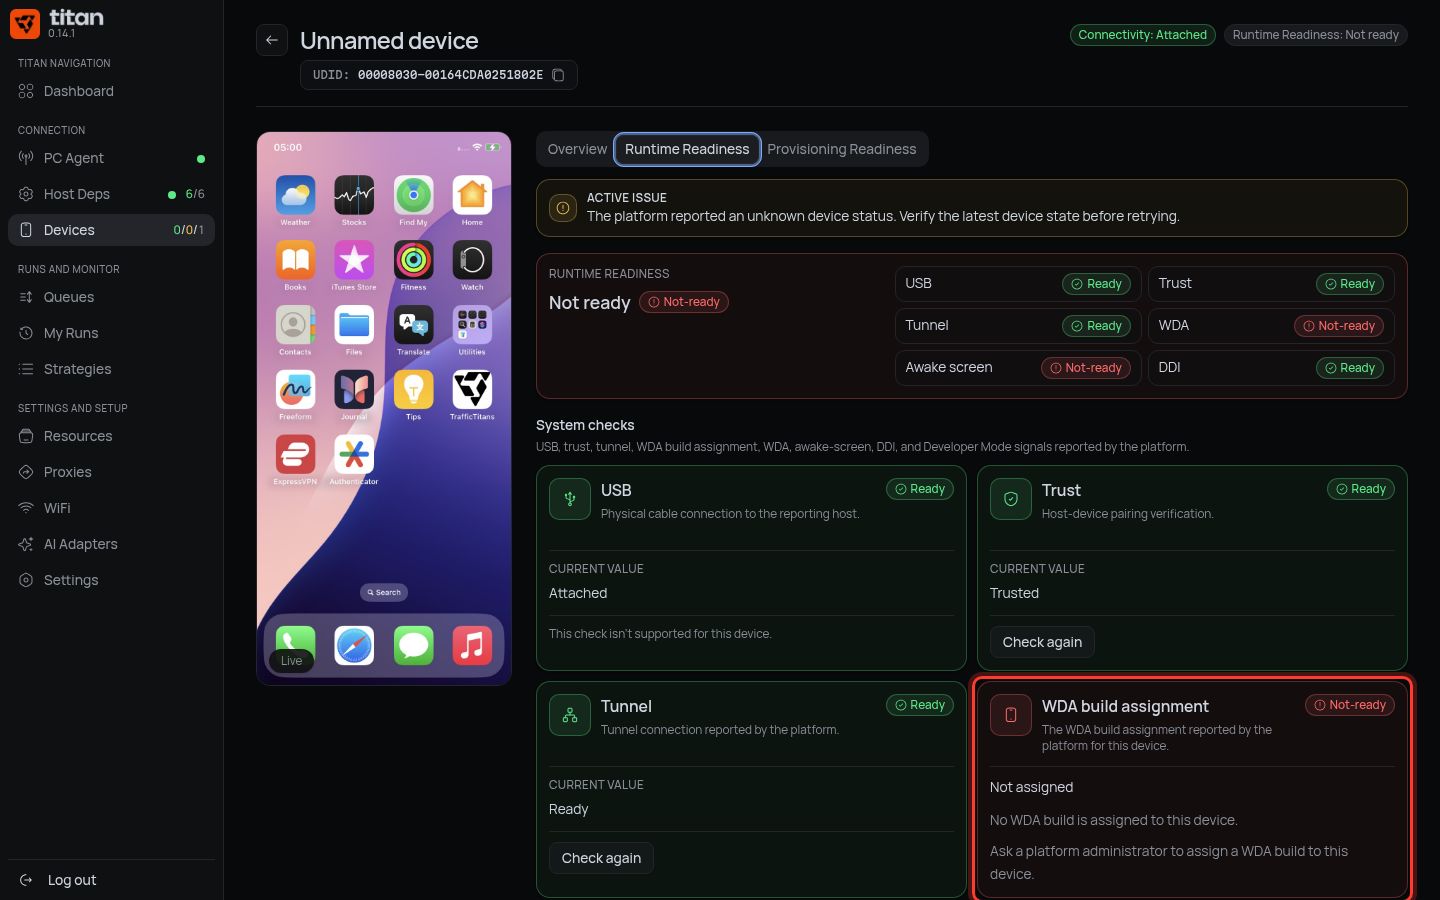Screen dimensions: 1440x900
Task: Copy the device UDID
Action: pos(558,75)
